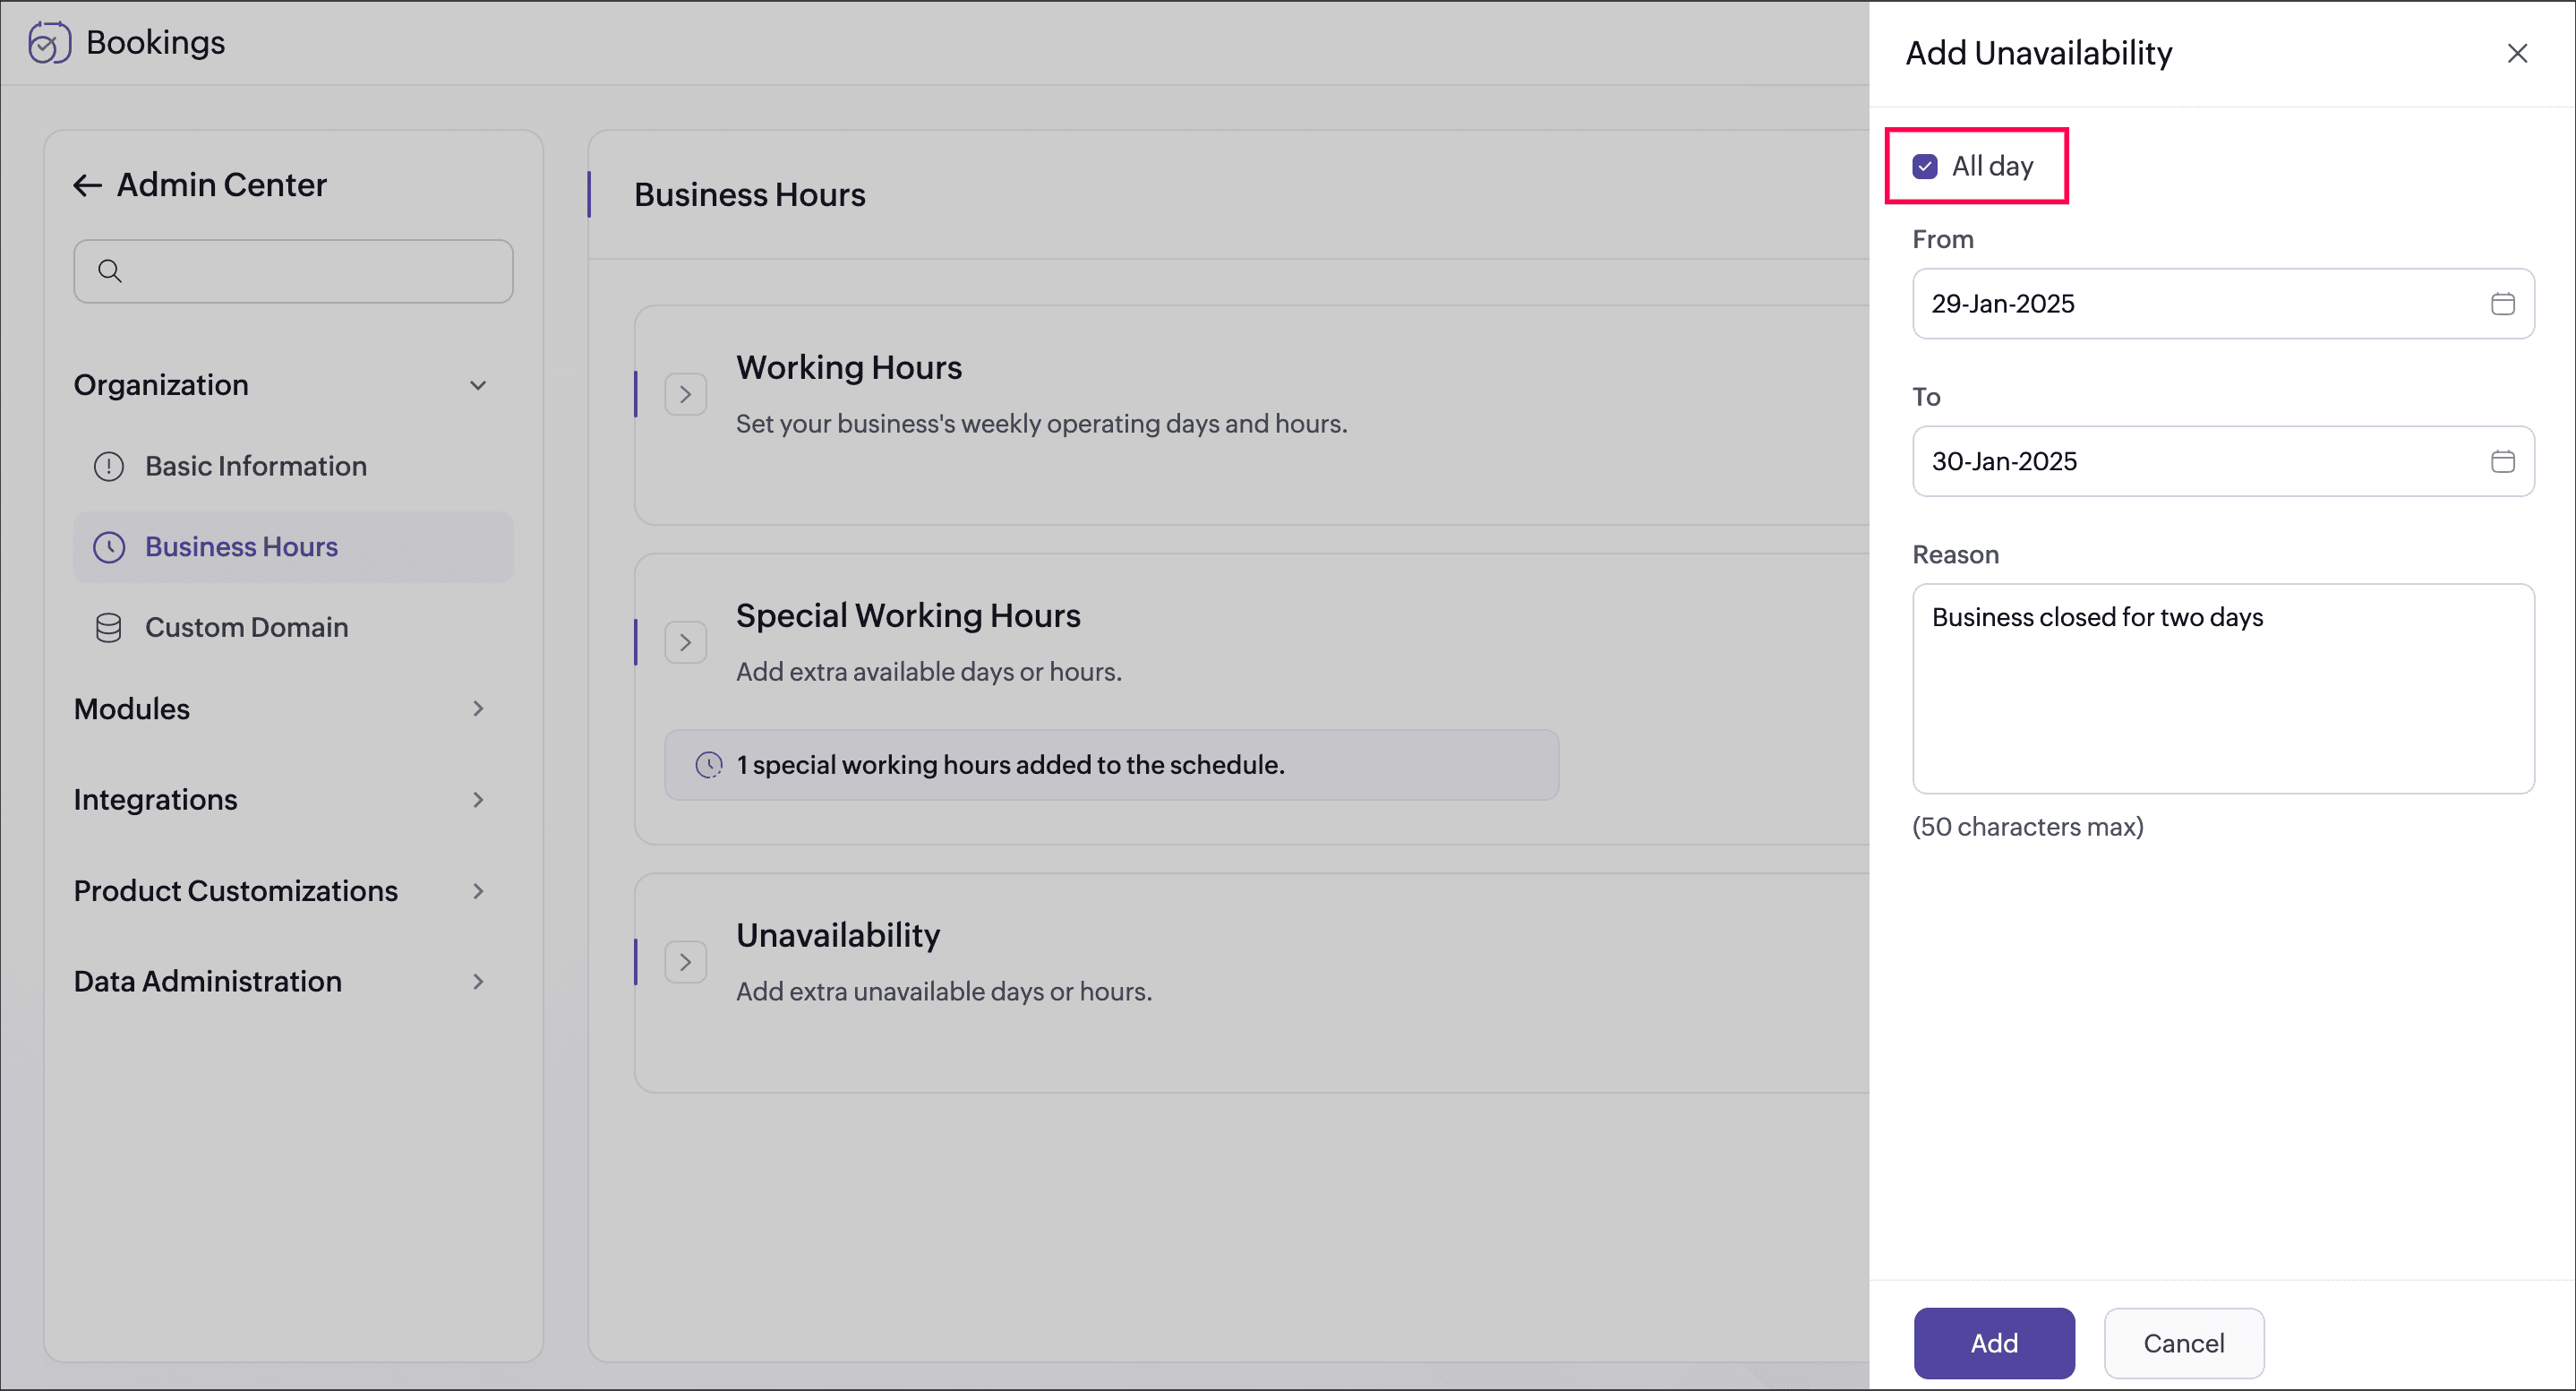Image resolution: width=2576 pixels, height=1391 pixels.
Task: Expand the Data Administration section
Action: pyautogui.click(x=478, y=982)
